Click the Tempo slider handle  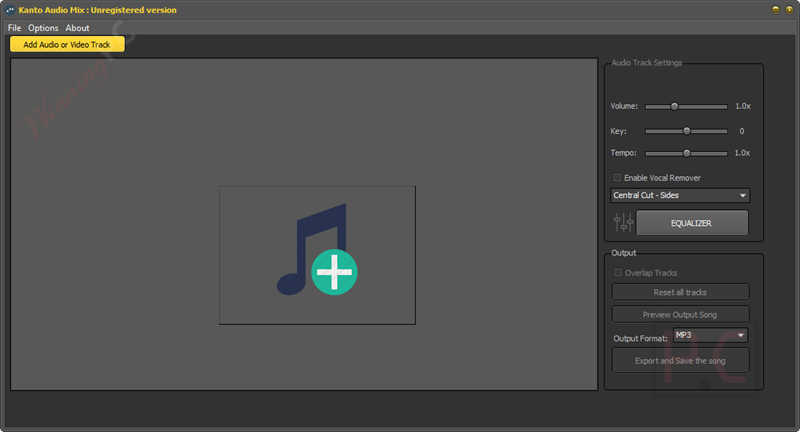coord(687,153)
